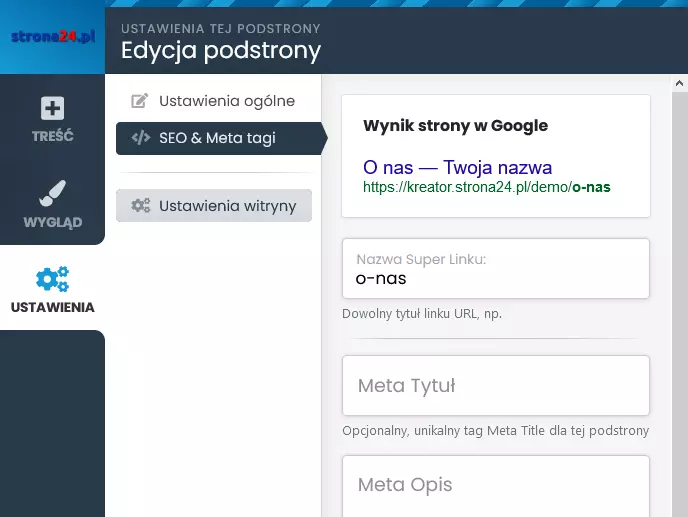Open the Ustawienia ogólne tab
The image size is (688, 517).
pos(214,101)
